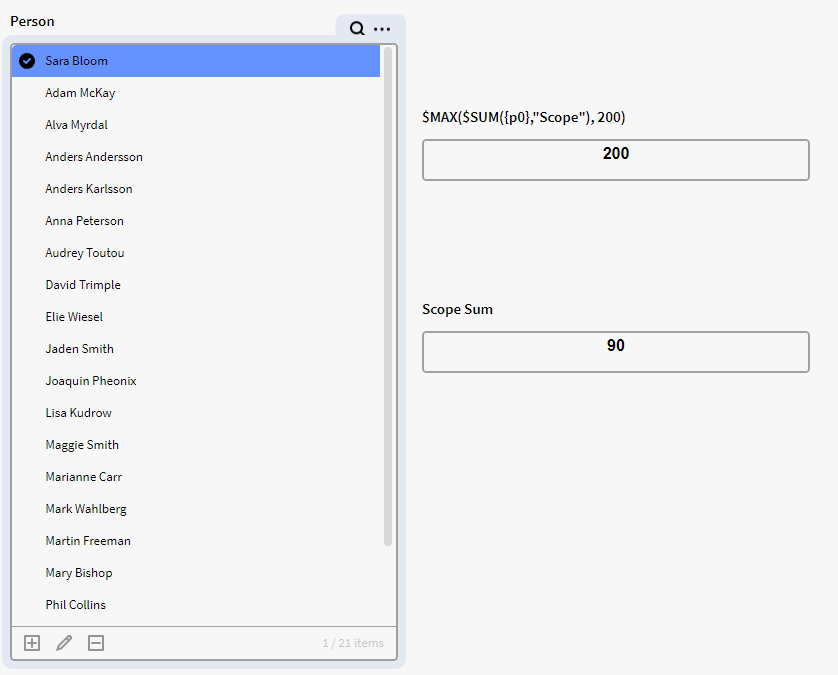Select Alva Myrdal in the list
This screenshot has width=838, height=675.
click(x=76, y=125)
